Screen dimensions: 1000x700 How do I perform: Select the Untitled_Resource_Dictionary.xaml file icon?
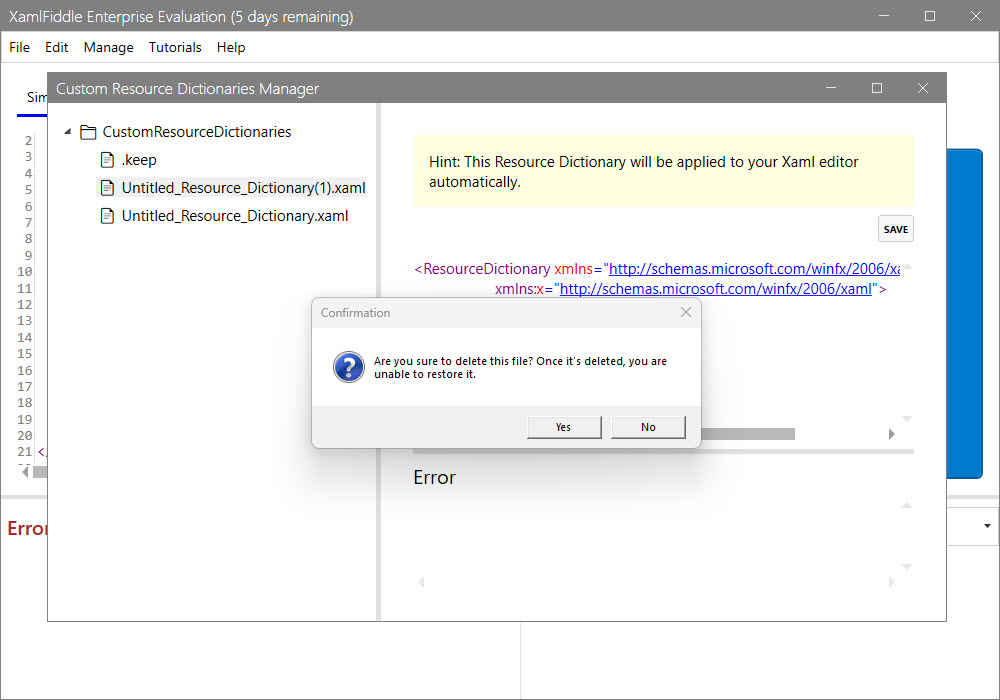click(108, 216)
